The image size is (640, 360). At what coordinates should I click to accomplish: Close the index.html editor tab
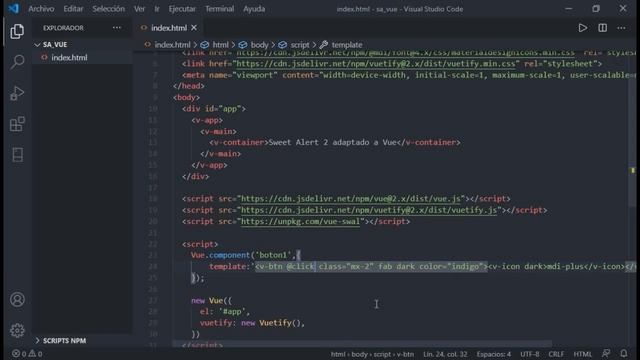click(194, 28)
